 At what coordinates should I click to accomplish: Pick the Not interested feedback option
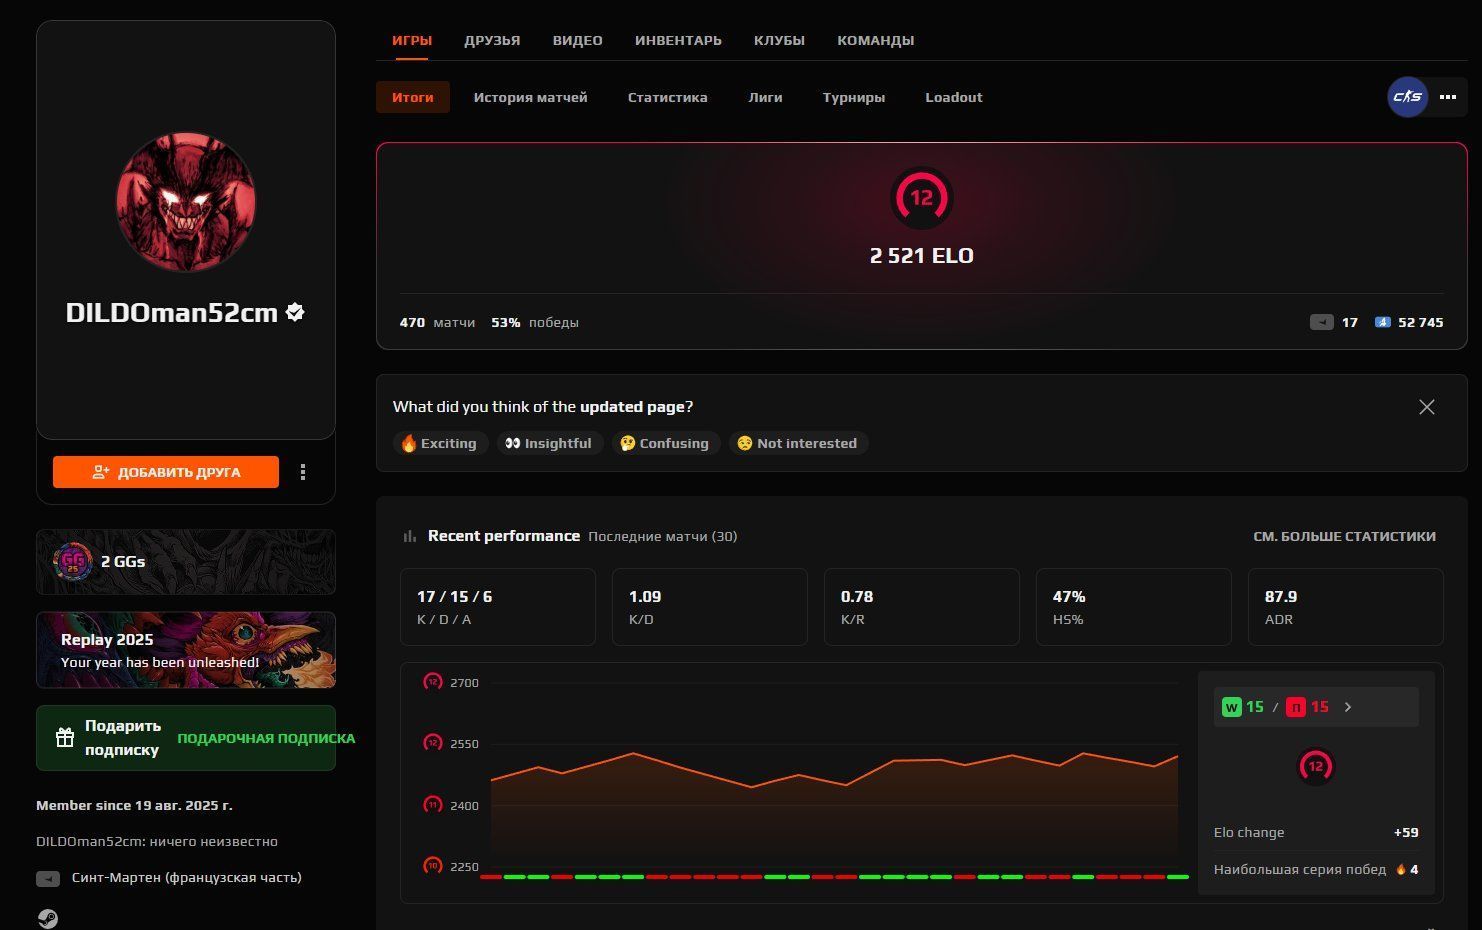(x=797, y=443)
